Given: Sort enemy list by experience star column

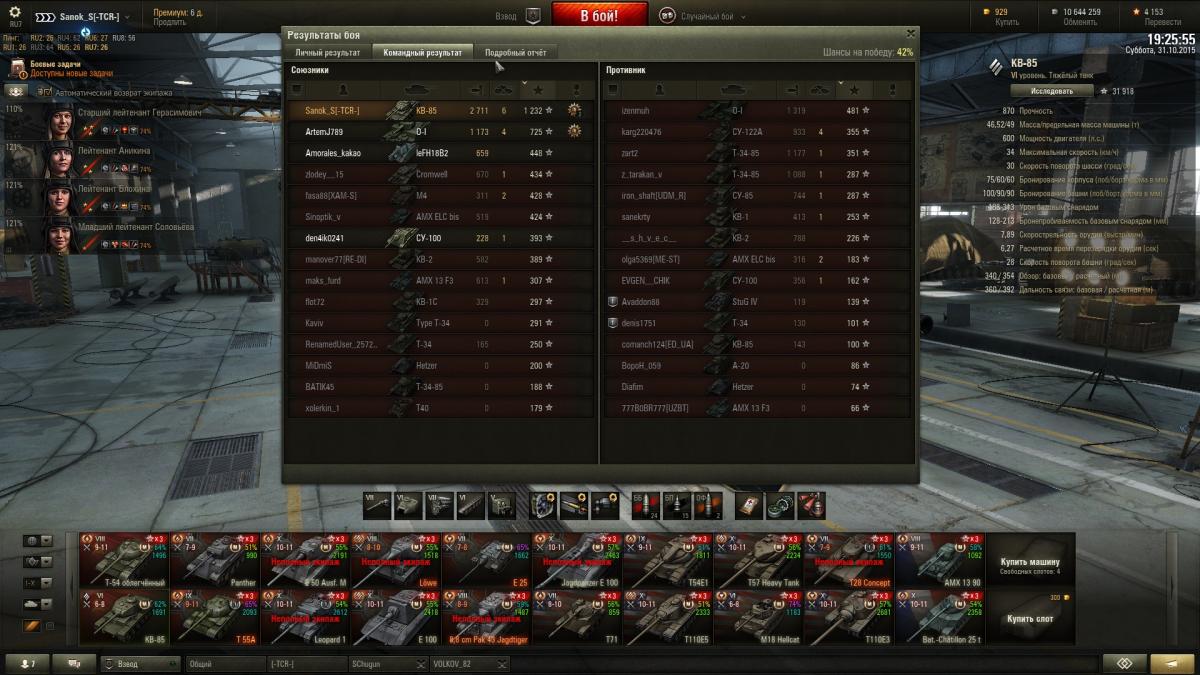Looking at the screenshot, I should 854,91.
